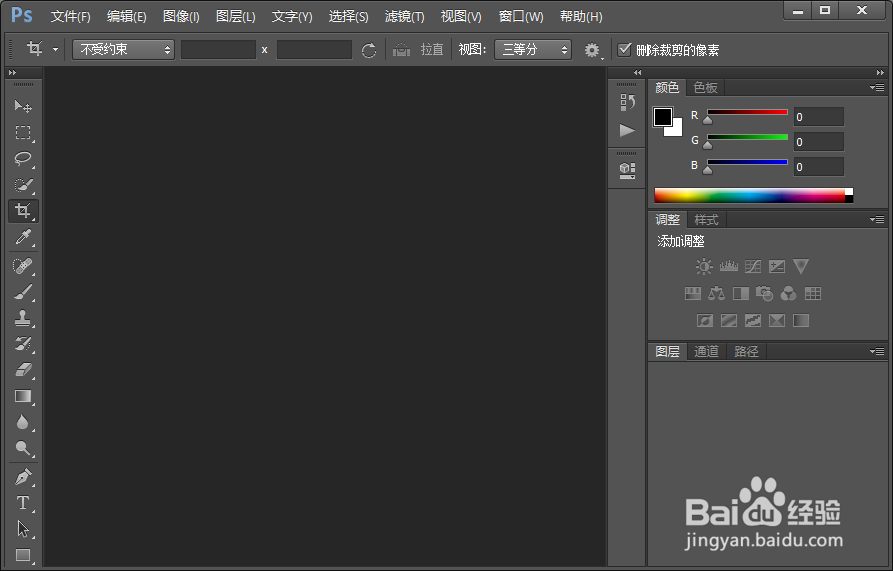The image size is (893, 571).
Task: Switch to the 路径 tab
Action: tap(746, 351)
